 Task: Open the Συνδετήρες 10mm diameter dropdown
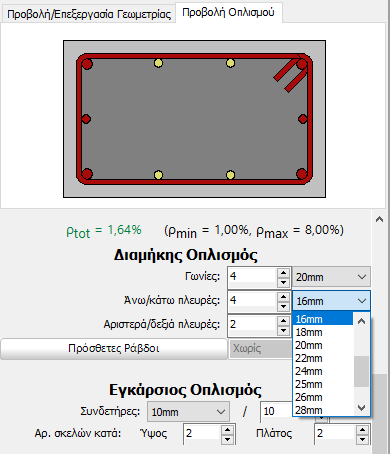(x=188, y=412)
